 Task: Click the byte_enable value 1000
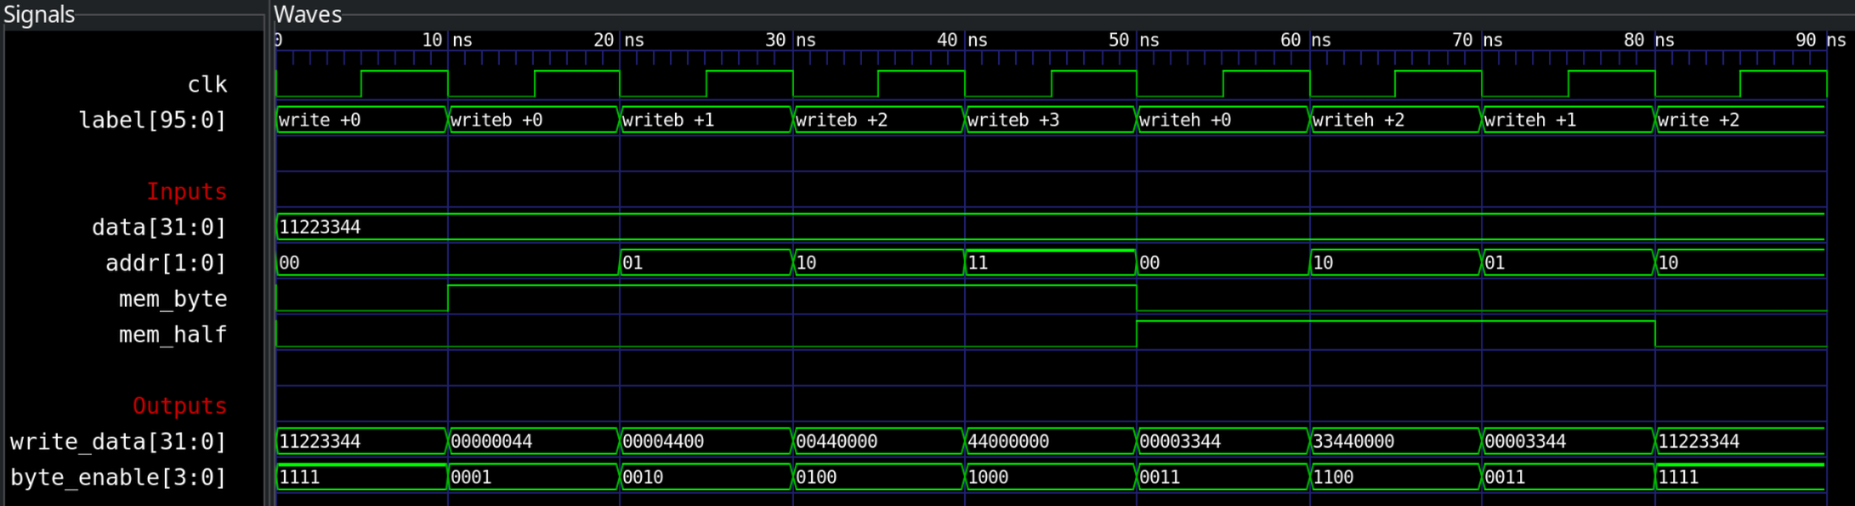(x=1050, y=477)
